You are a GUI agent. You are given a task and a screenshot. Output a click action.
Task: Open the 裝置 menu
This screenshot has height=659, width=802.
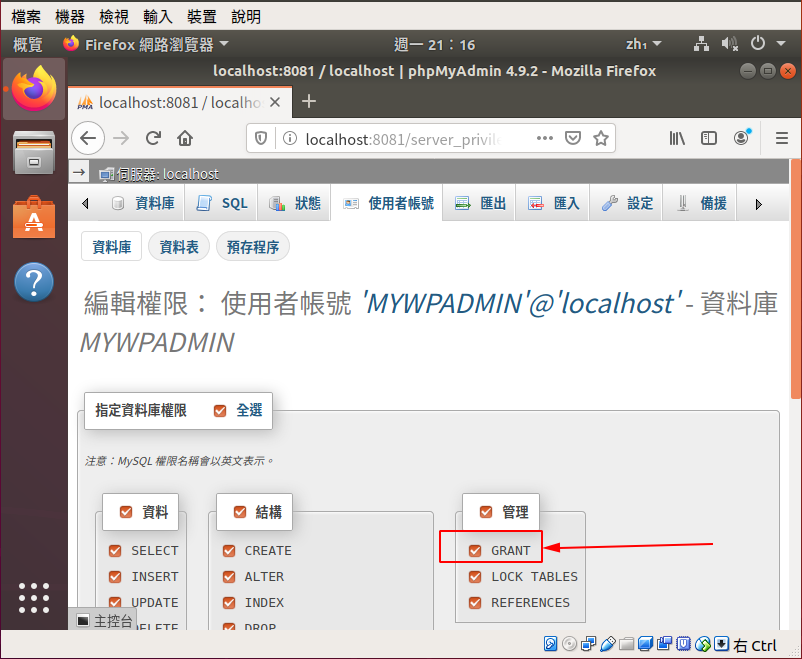click(202, 17)
